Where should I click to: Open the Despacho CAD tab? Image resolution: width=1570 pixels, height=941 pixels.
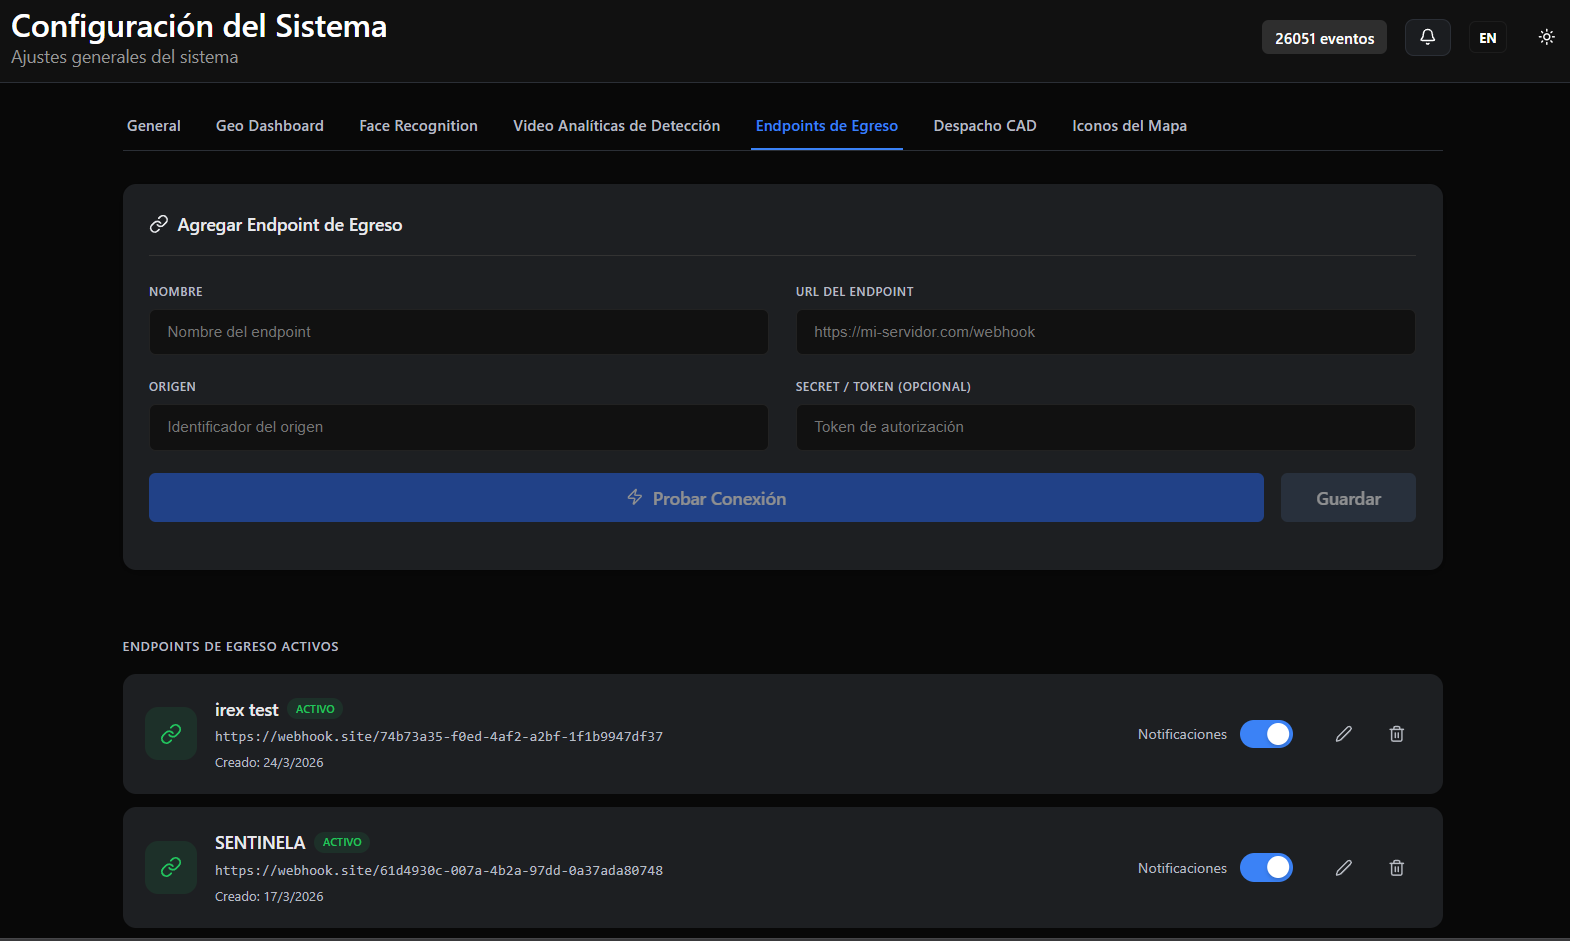985,126
